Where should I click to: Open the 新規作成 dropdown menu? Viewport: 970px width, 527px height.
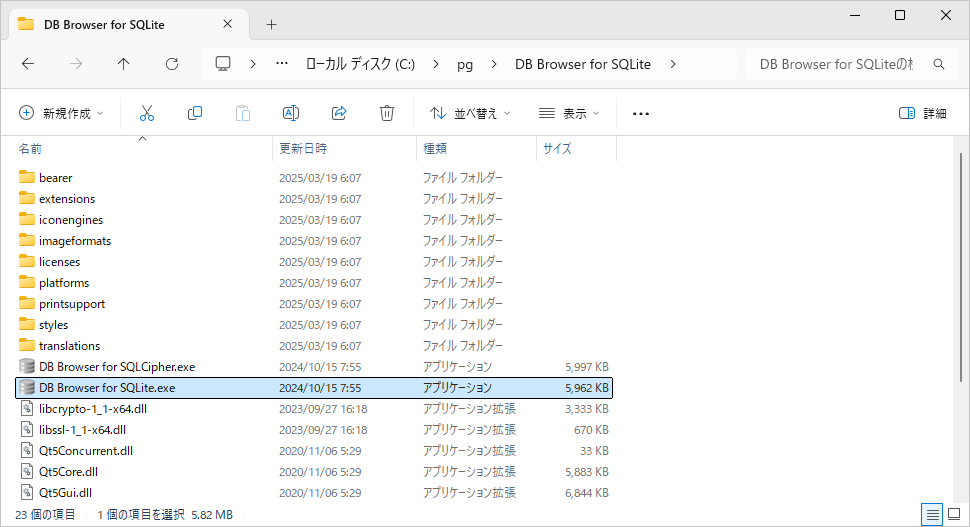(x=61, y=113)
